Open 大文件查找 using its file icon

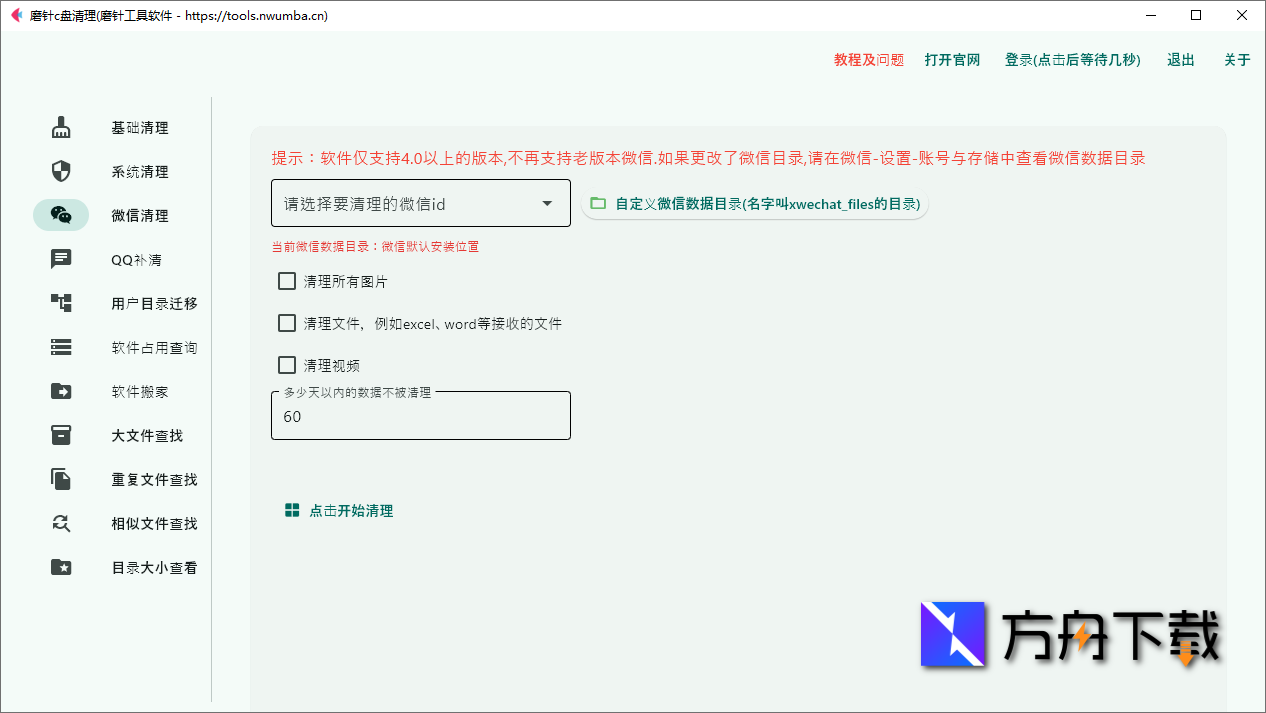tap(61, 435)
